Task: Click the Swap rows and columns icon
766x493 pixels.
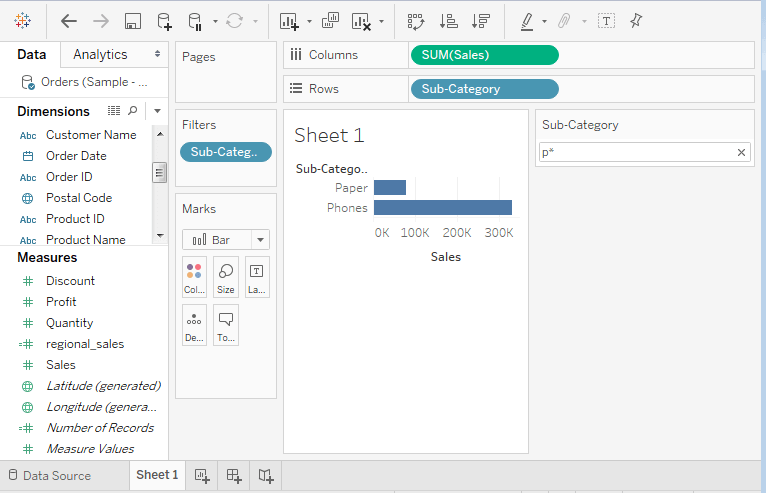Action: coord(416,21)
